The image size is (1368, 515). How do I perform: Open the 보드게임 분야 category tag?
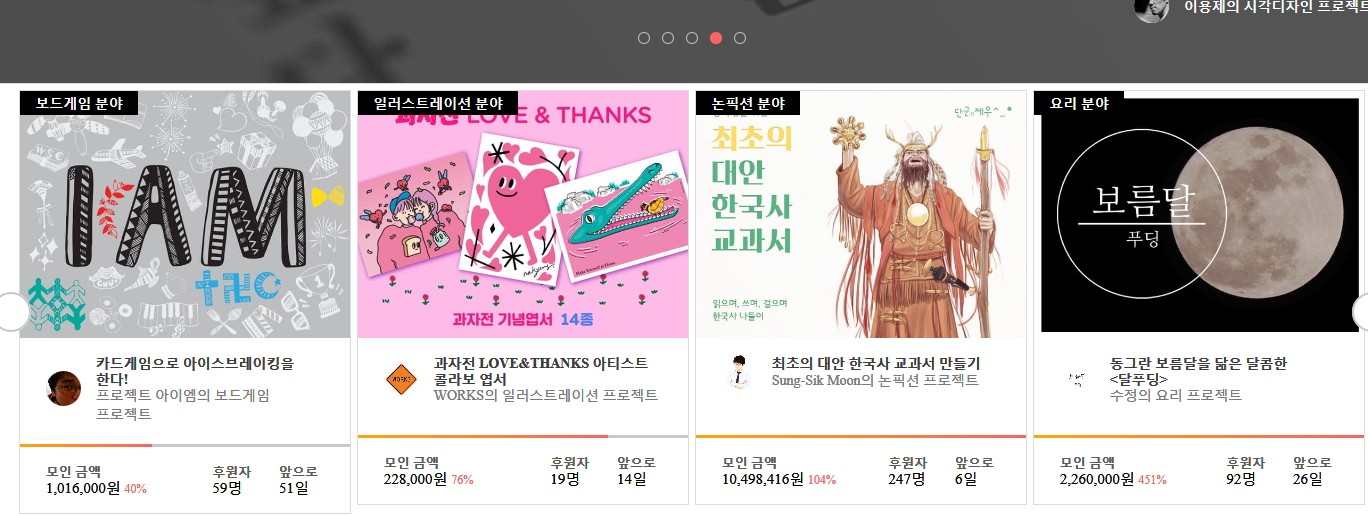[x=78, y=103]
